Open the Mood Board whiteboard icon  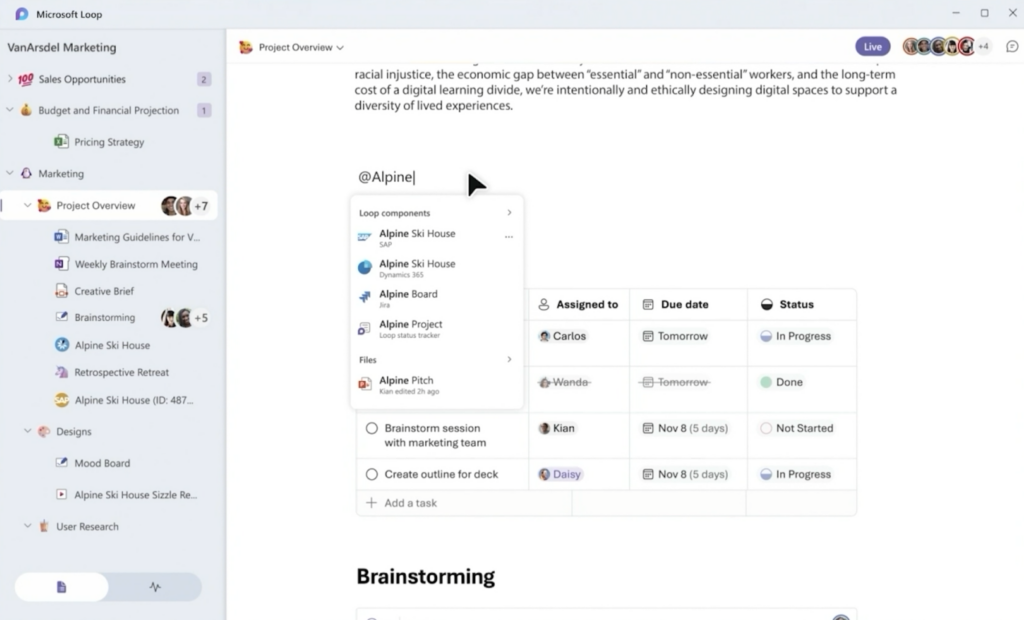(x=61, y=463)
